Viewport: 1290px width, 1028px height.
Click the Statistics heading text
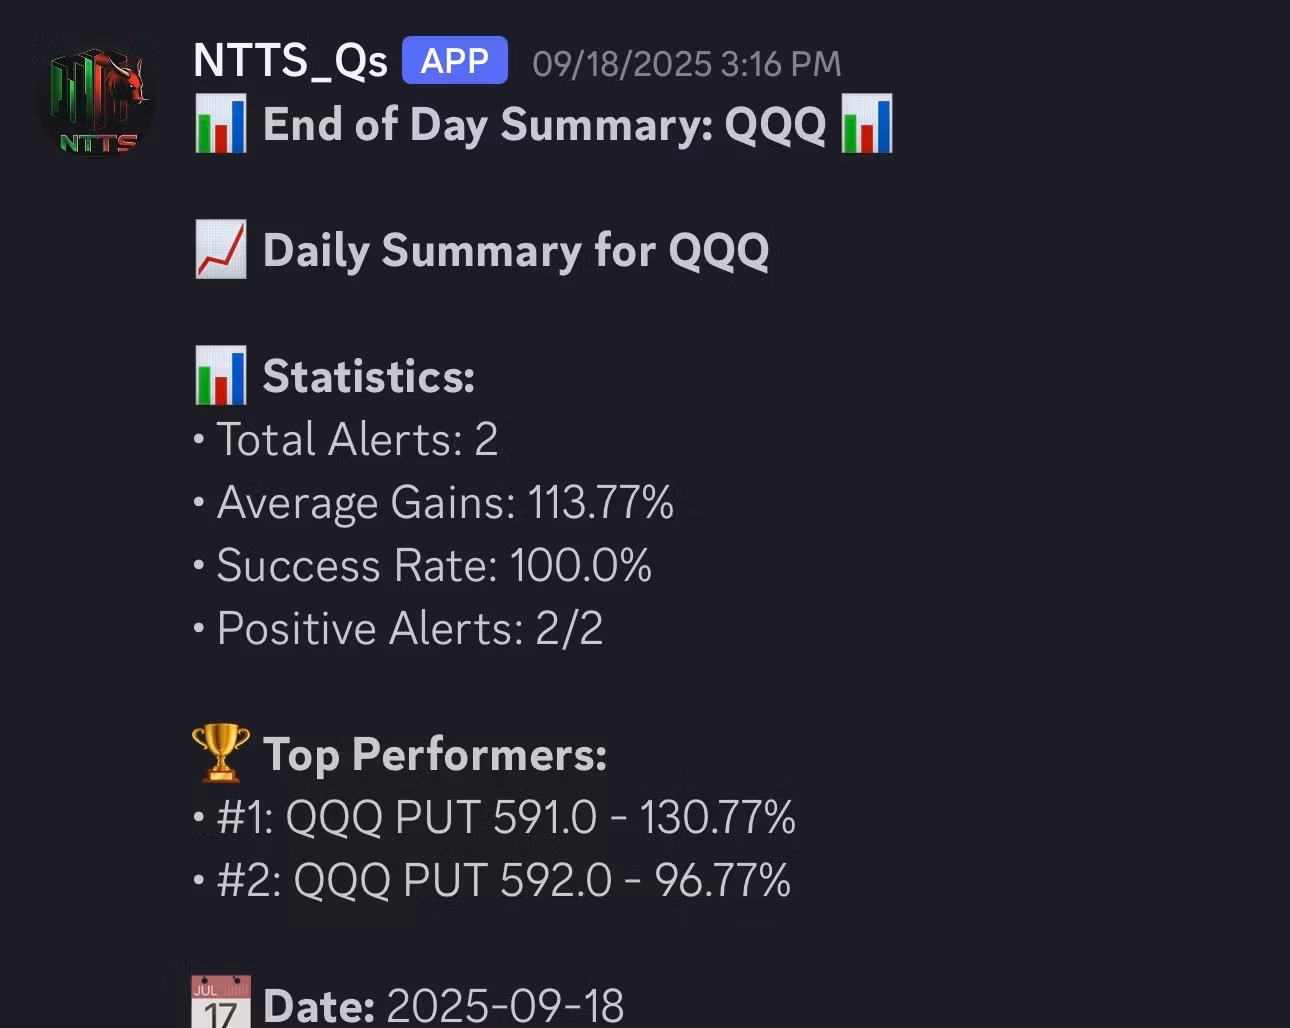click(368, 376)
